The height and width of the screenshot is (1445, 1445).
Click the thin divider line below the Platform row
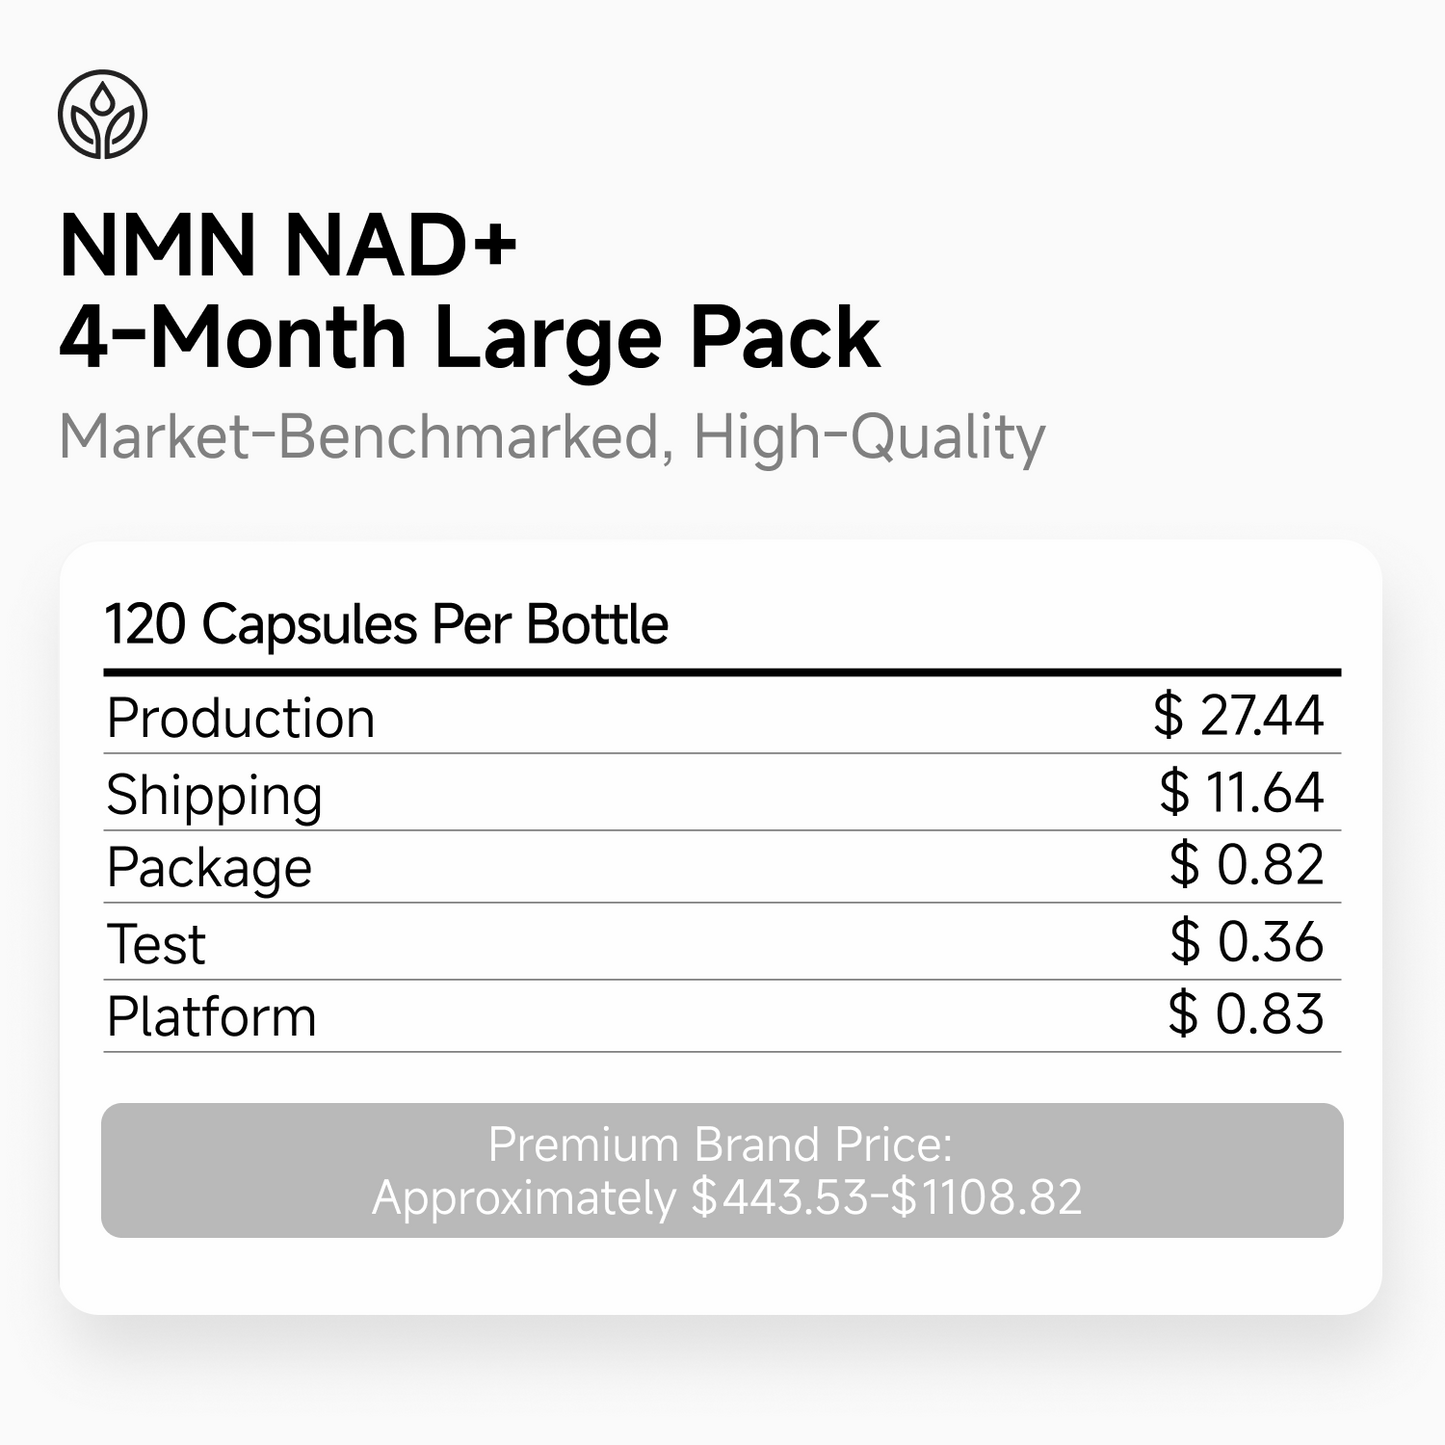click(x=722, y=1052)
